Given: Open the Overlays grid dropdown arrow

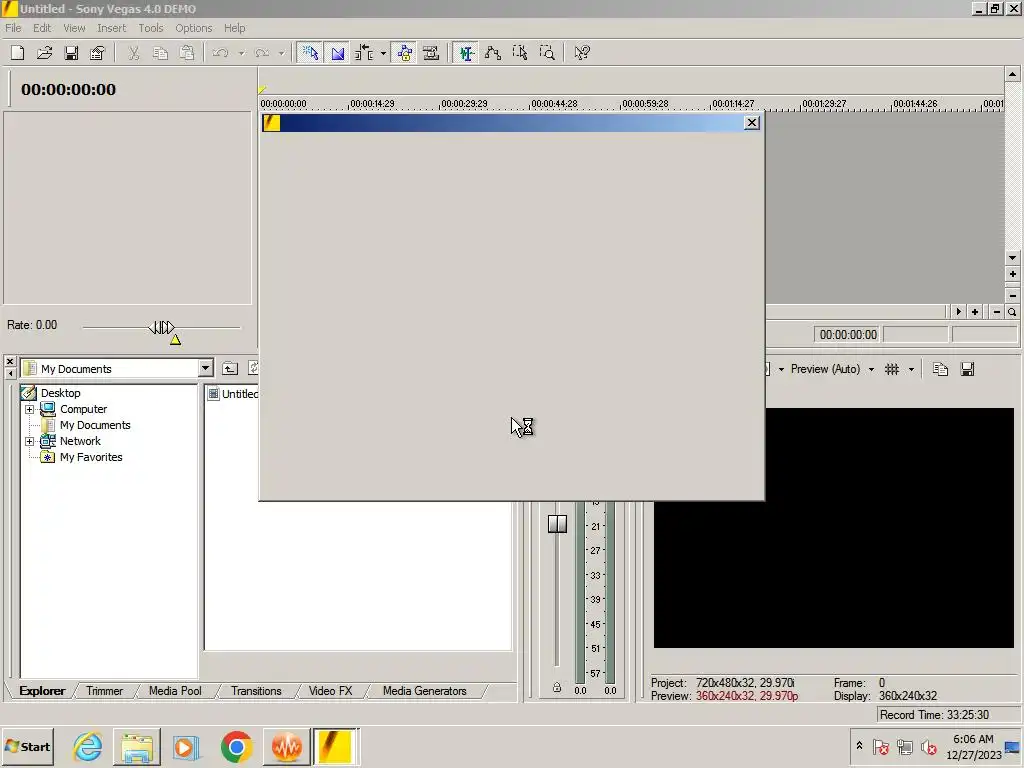Looking at the screenshot, I should pyautogui.click(x=912, y=370).
